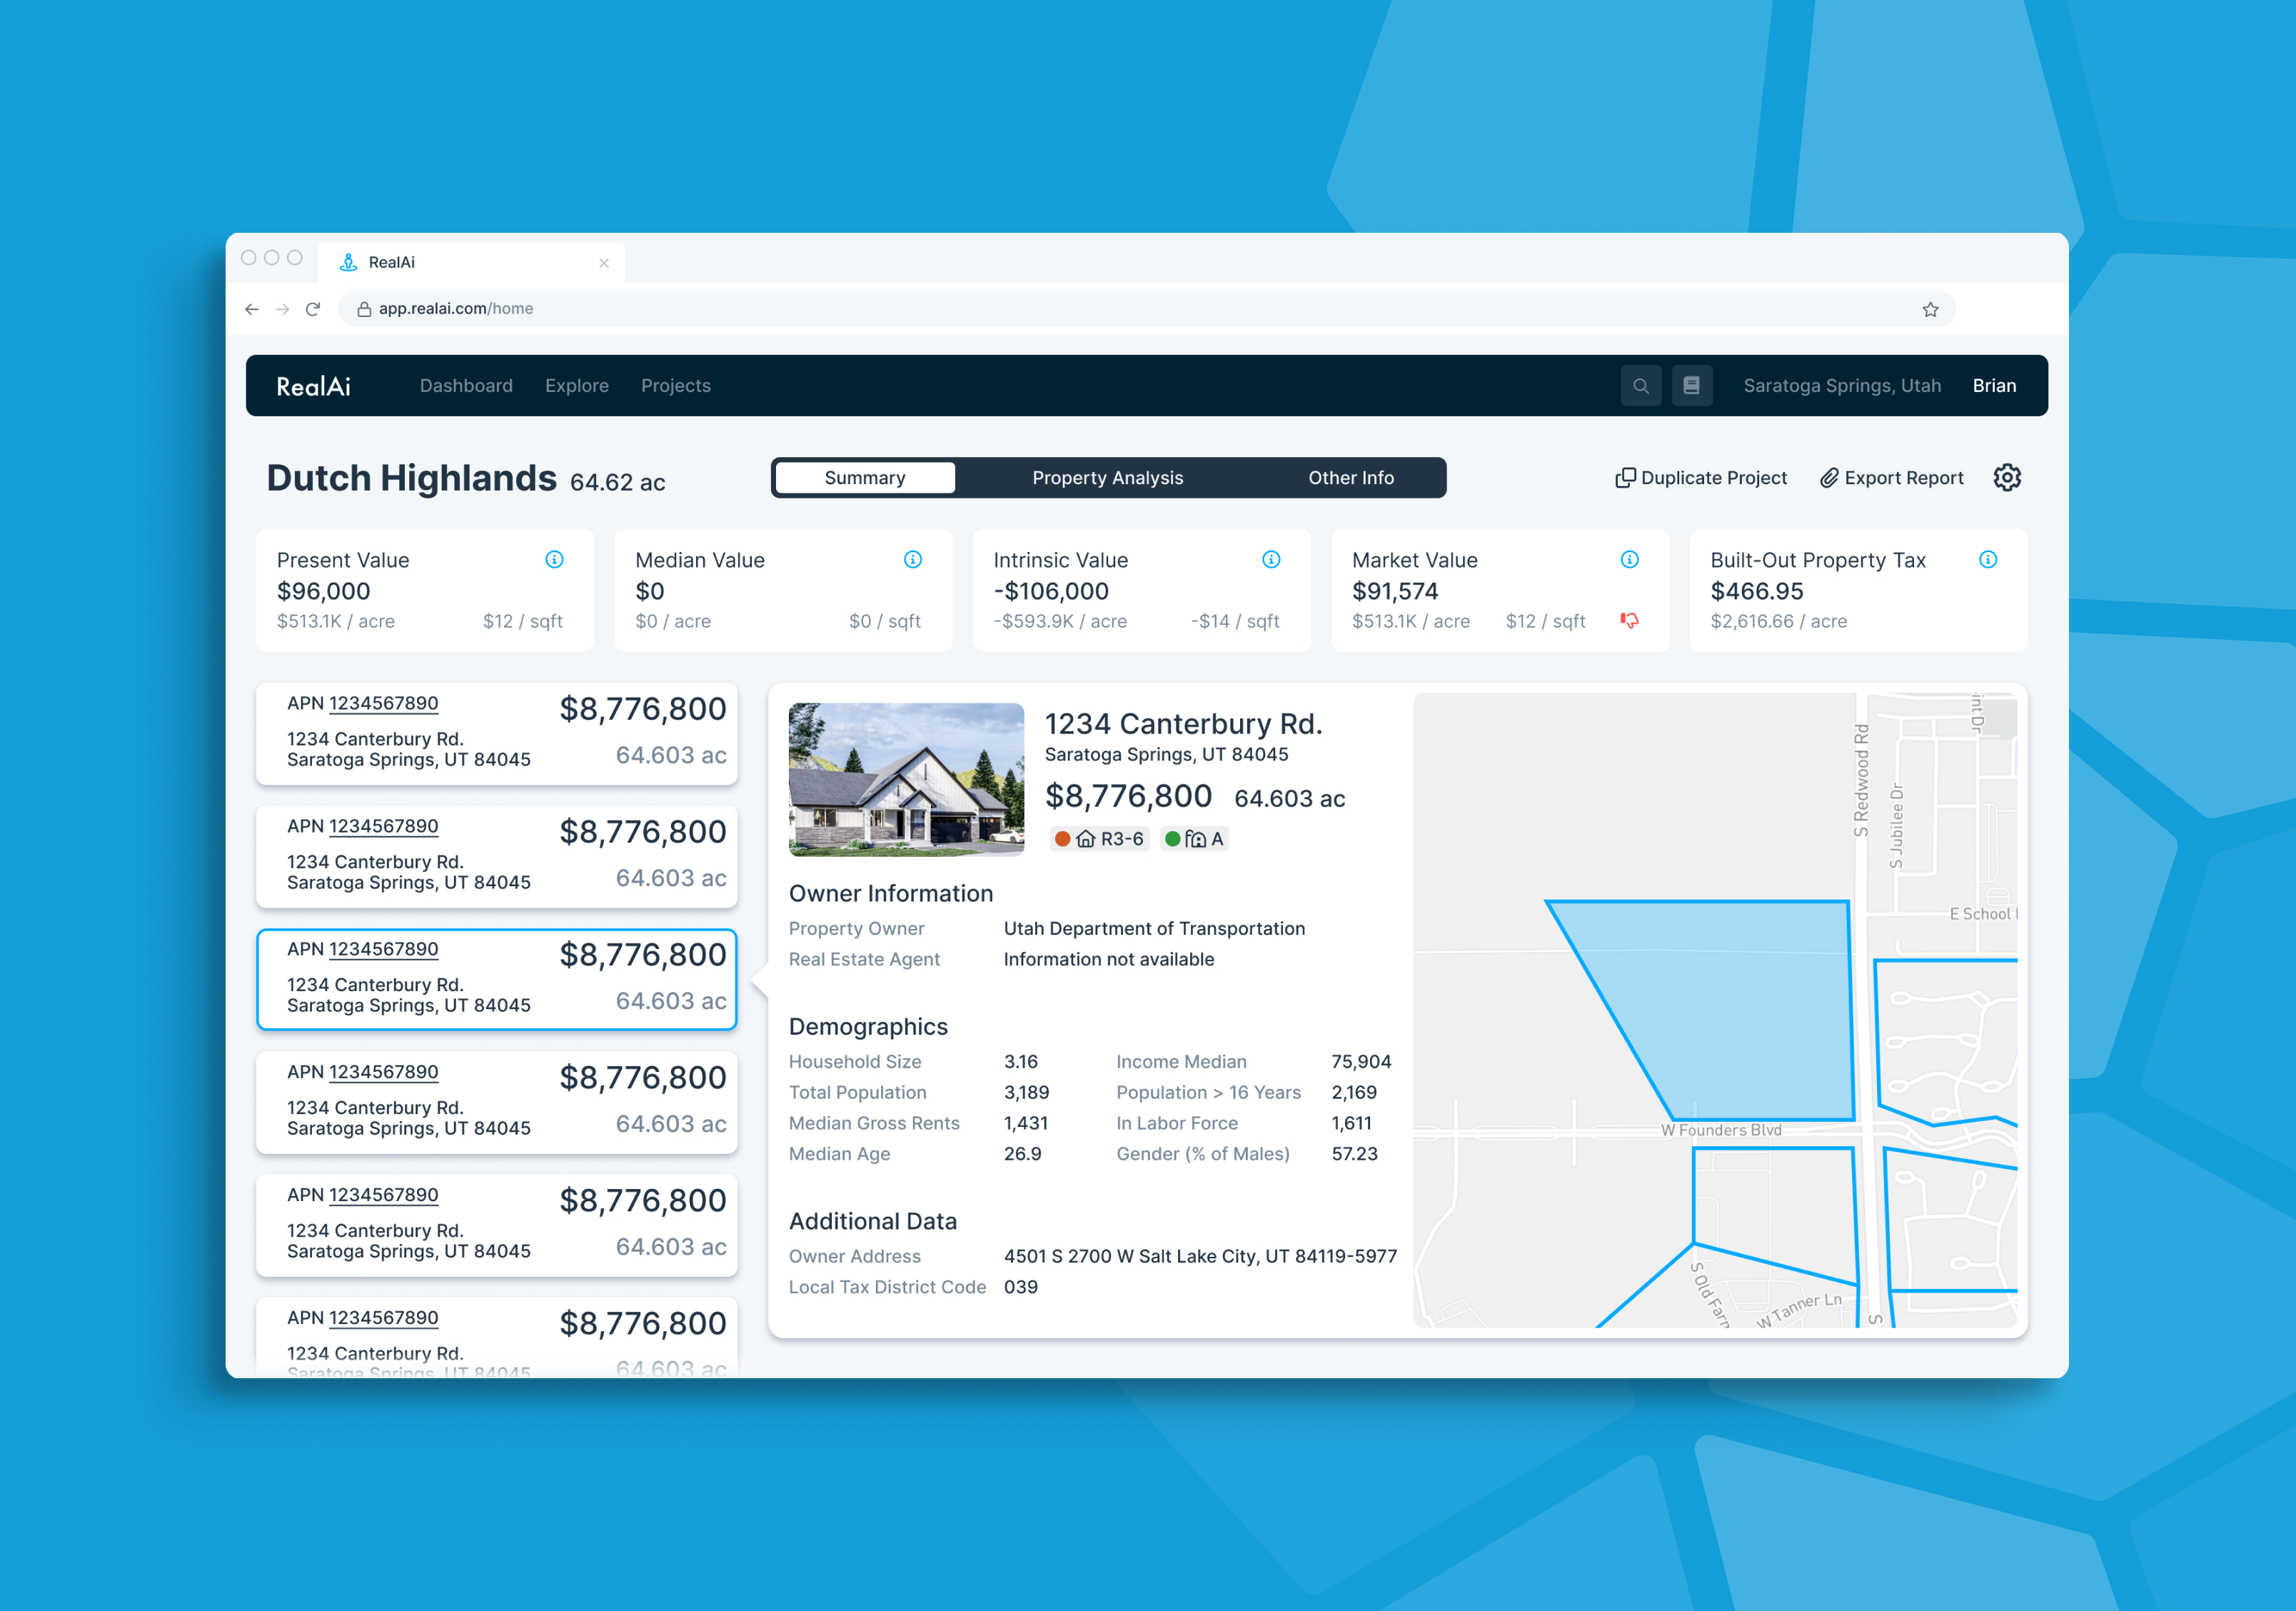This screenshot has height=1611, width=2296.
Task: Open the search icon in navbar
Action: [1640, 386]
